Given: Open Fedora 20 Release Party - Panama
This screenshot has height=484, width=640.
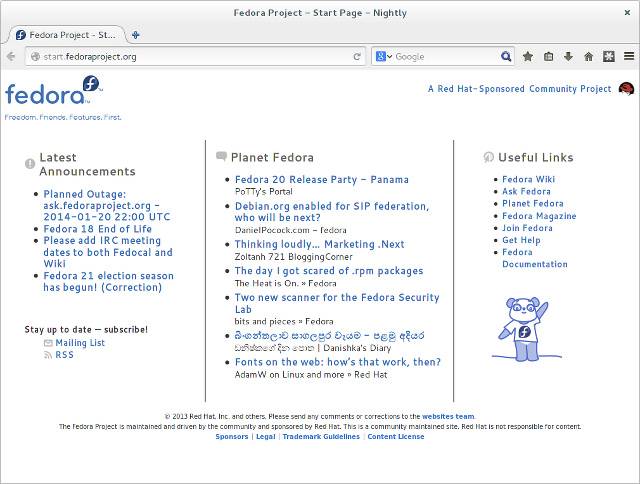Looking at the screenshot, I should [x=322, y=180].
